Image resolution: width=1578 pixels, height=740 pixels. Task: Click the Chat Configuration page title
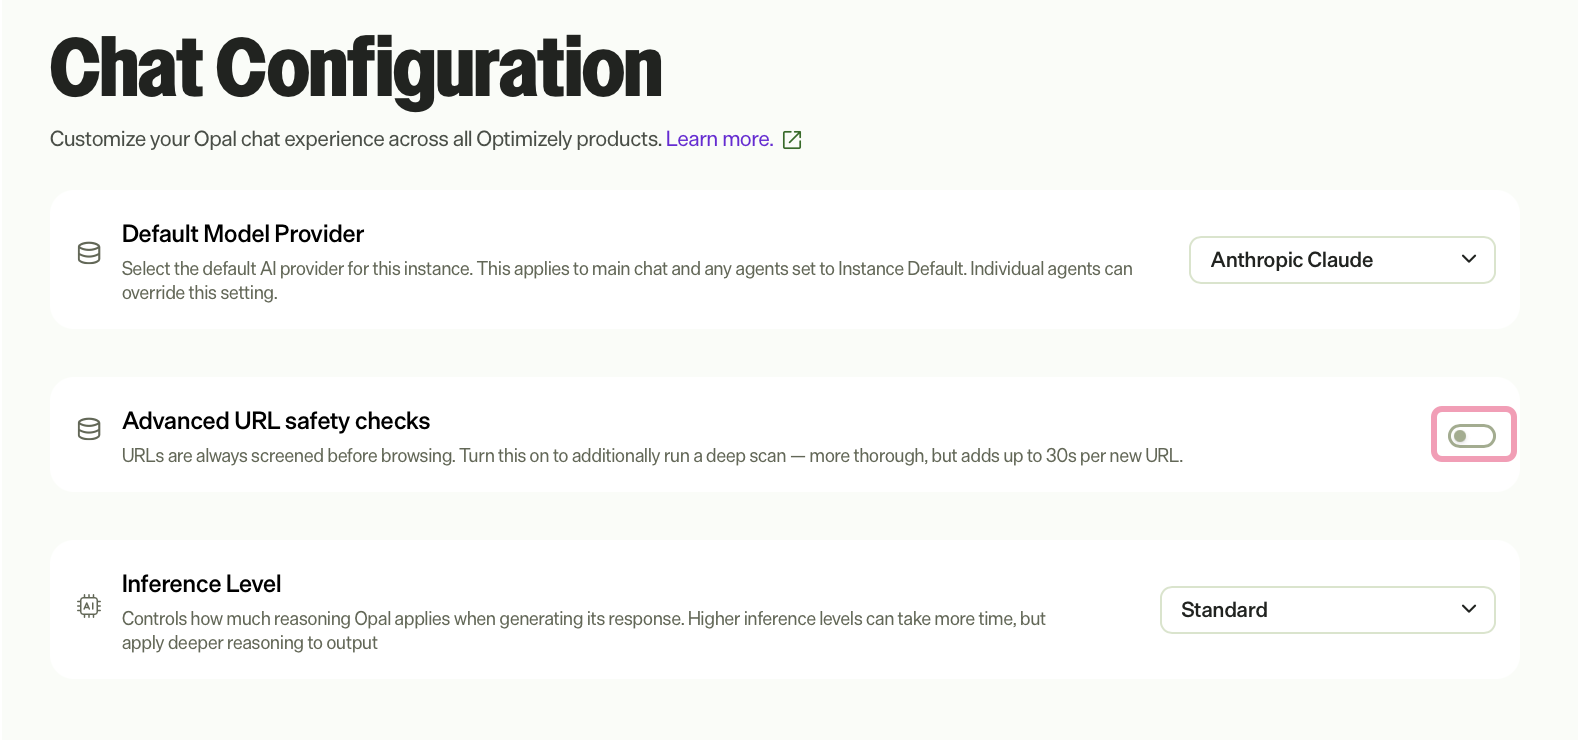tap(356, 68)
